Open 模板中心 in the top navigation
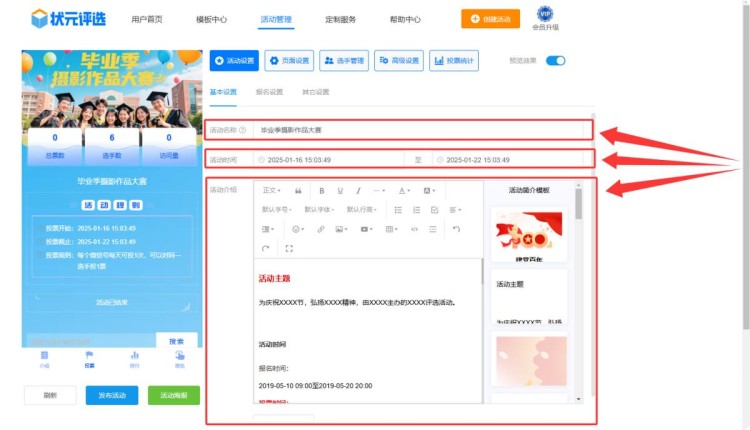 pyautogui.click(x=211, y=19)
